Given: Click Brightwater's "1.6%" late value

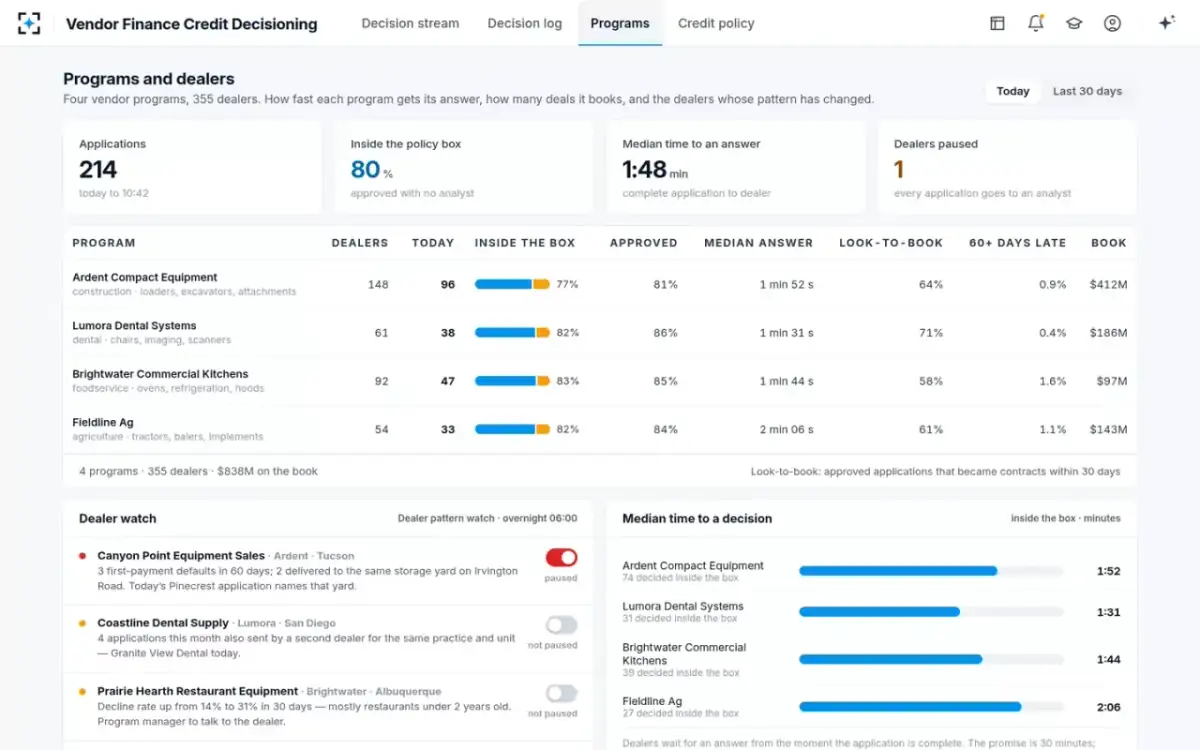Looking at the screenshot, I should click(1053, 381).
